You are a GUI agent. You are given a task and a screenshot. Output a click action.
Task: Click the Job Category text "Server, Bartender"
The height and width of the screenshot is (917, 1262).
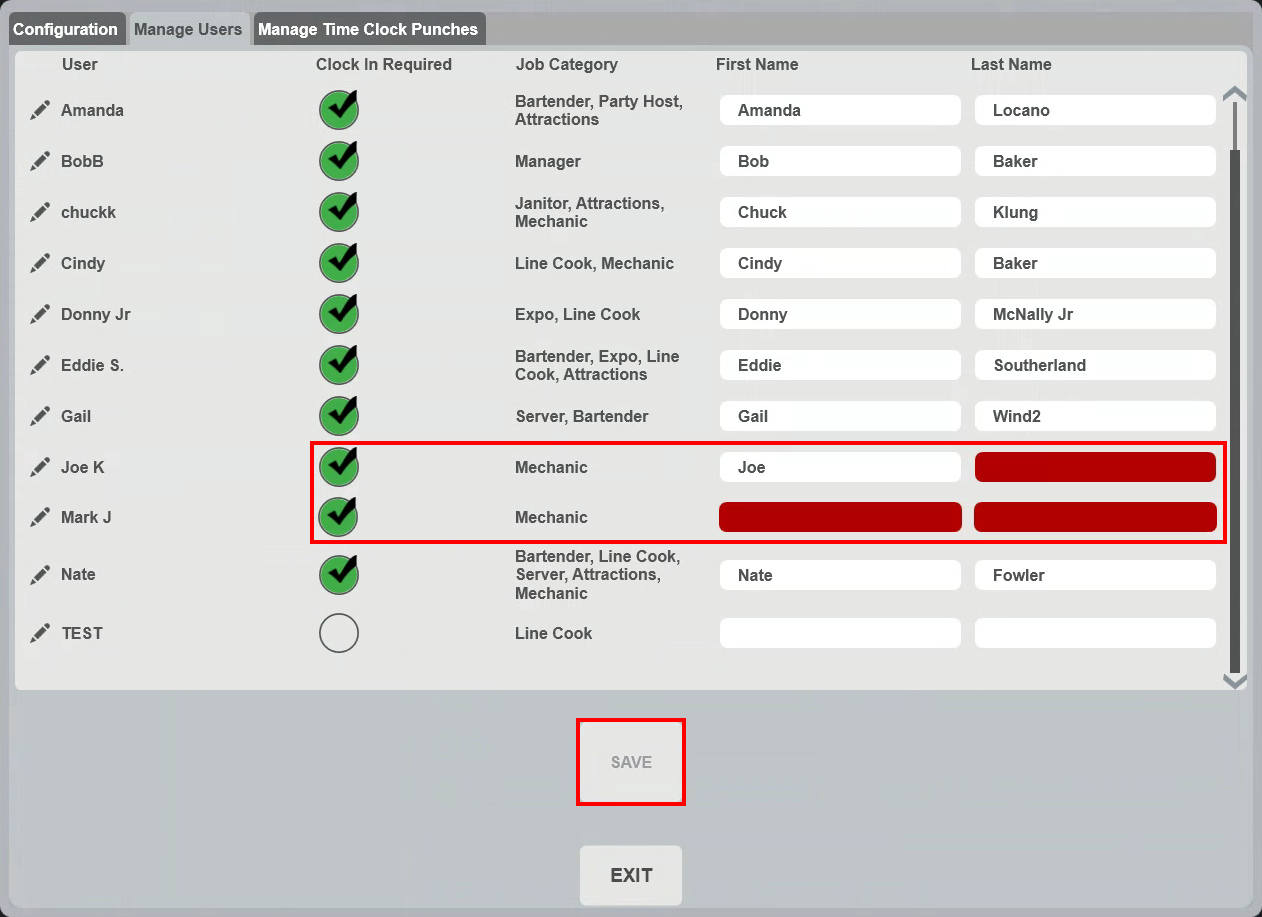(582, 416)
